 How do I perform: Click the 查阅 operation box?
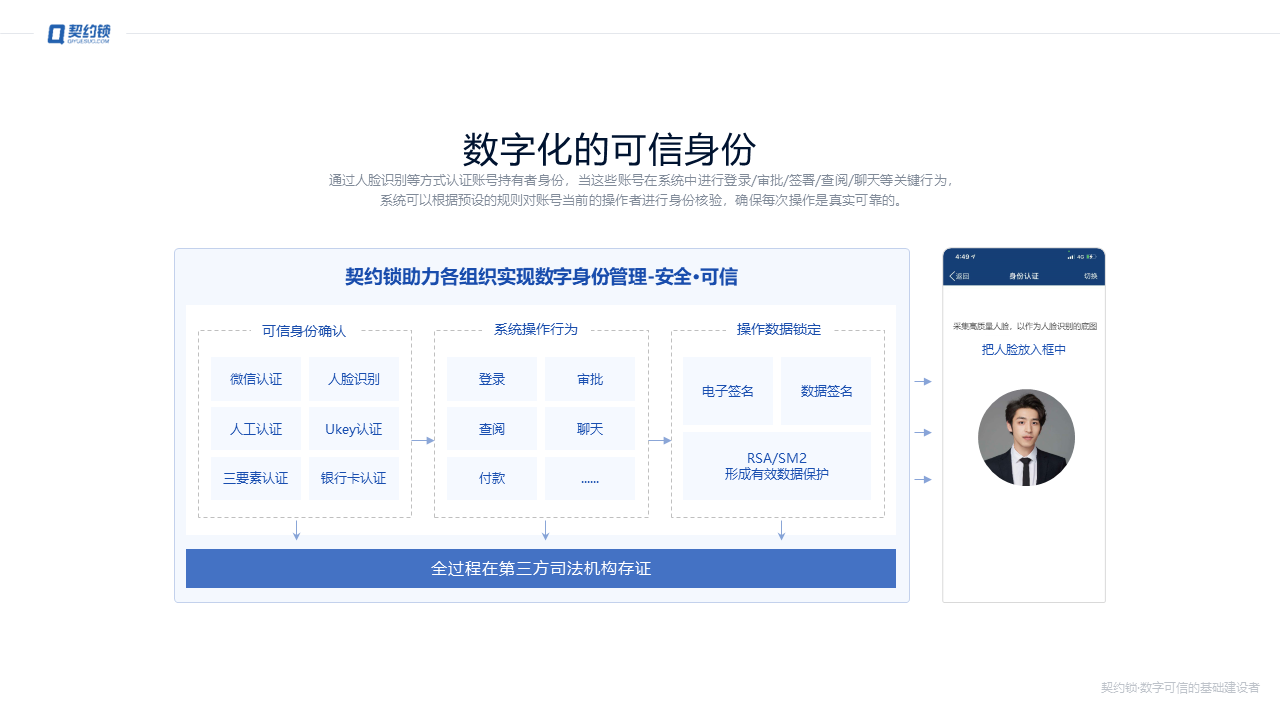pyautogui.click(x=492, y=429)
